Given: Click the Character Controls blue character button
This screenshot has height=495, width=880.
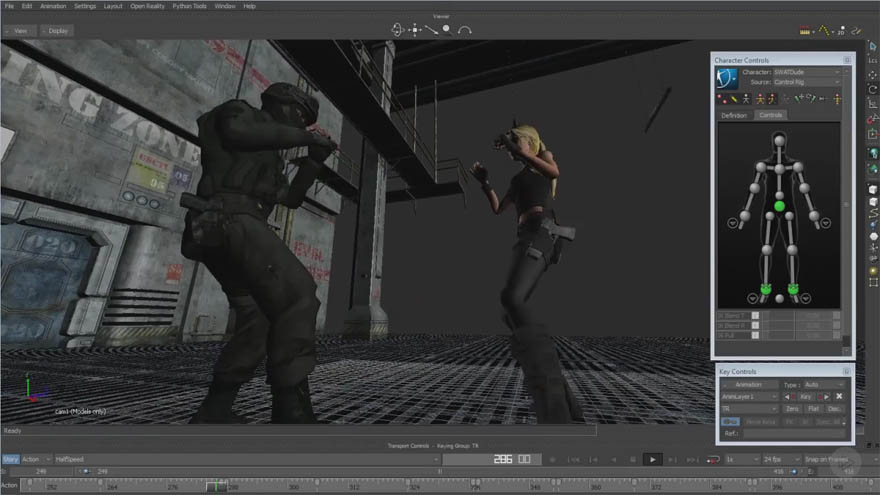Looking at the screenshot, I should (727, 78).
